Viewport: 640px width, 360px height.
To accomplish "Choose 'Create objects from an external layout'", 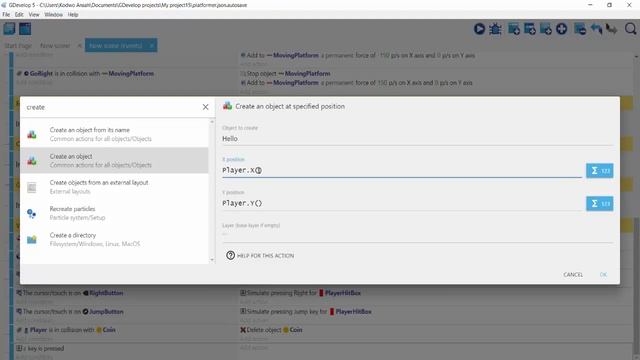I will click(114, 187).
